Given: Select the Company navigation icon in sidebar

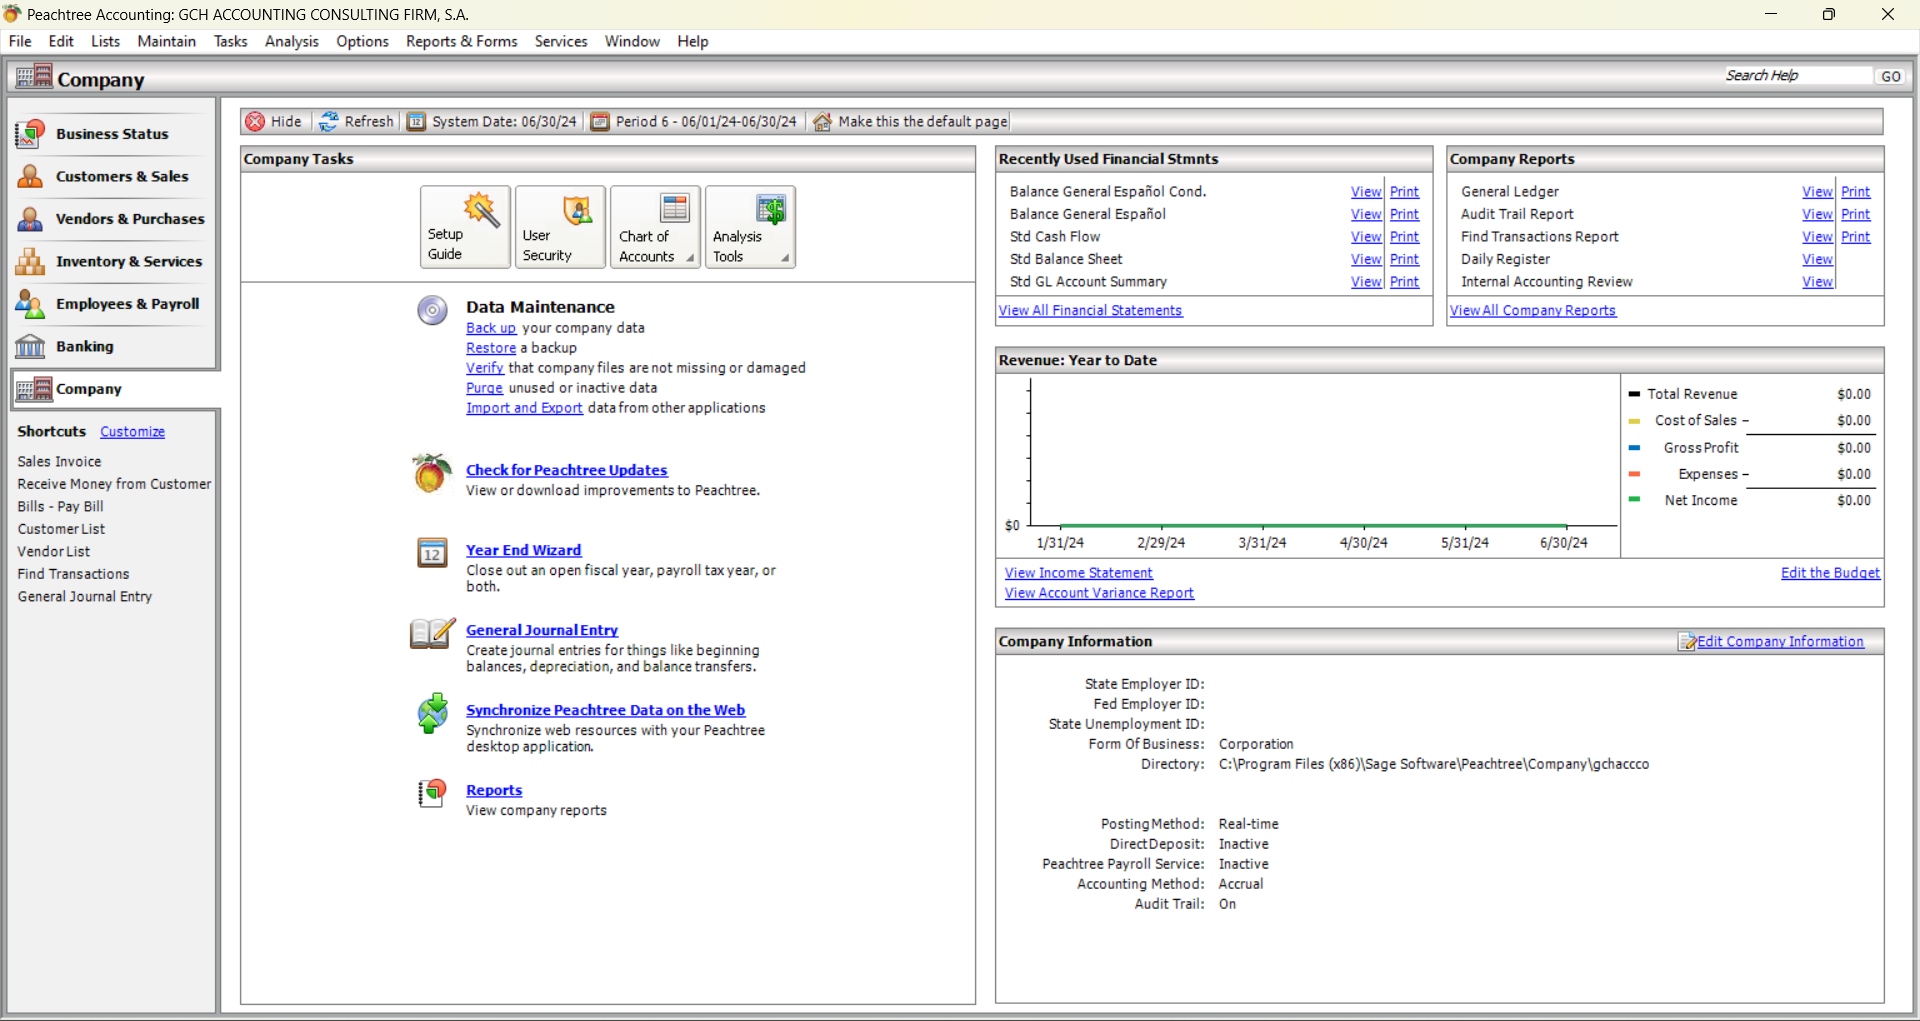Looking at the screenshot, I should point(34,389).
